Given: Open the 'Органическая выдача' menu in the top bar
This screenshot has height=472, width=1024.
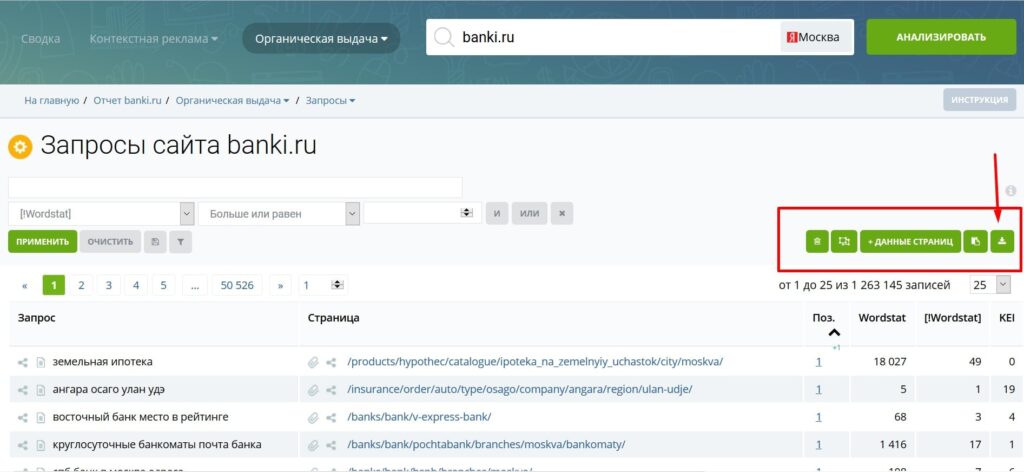Looking at the screenshot, I should pos(321,39).
